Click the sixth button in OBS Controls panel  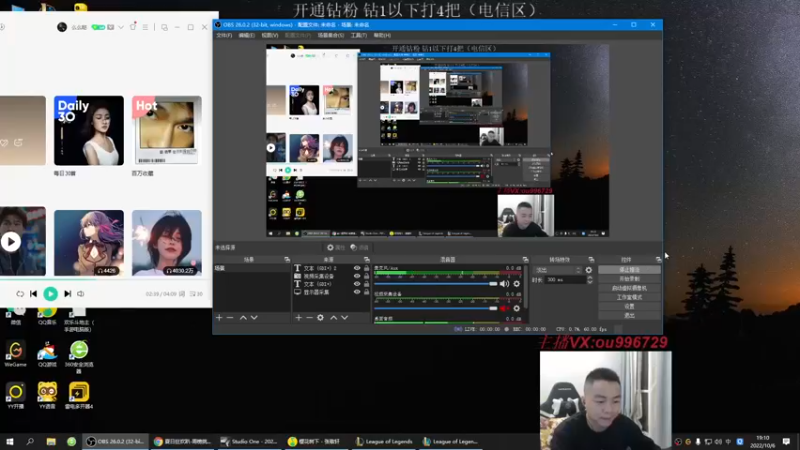629,315
